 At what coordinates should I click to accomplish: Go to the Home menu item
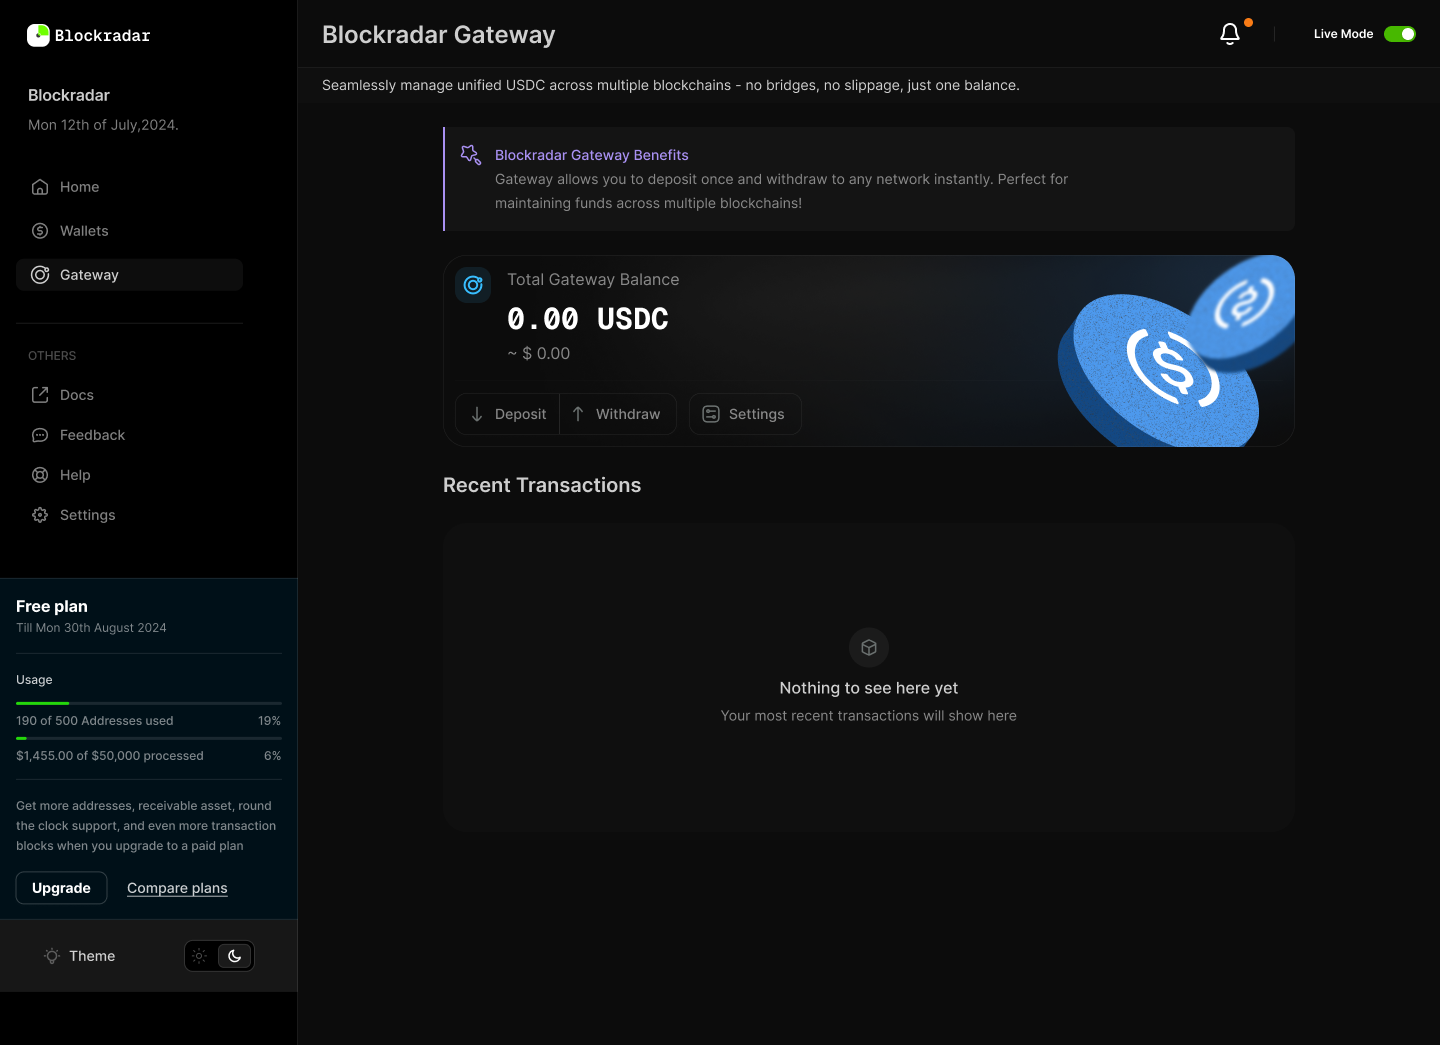[x=129, y=187]
